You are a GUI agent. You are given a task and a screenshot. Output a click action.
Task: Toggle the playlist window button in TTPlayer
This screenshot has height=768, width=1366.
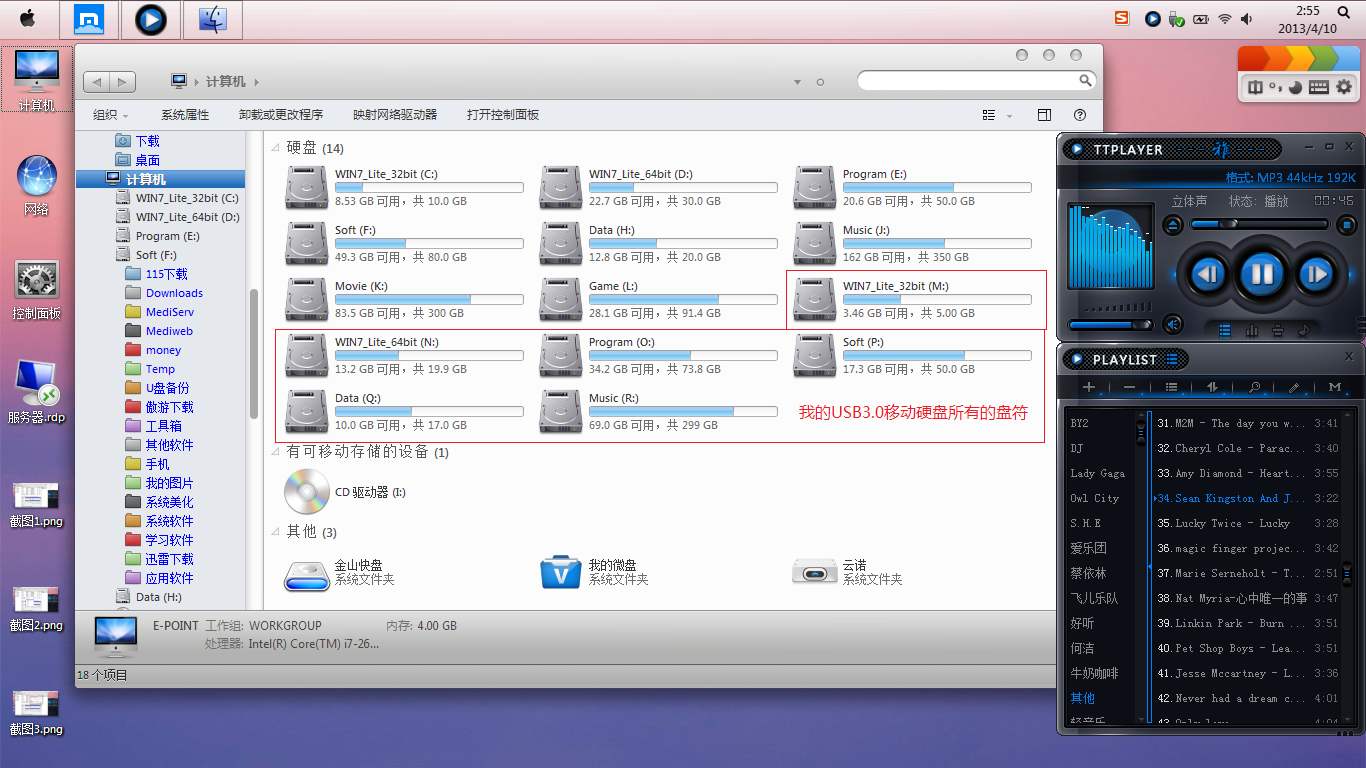pyautogui.click(x=1225, y=330)
